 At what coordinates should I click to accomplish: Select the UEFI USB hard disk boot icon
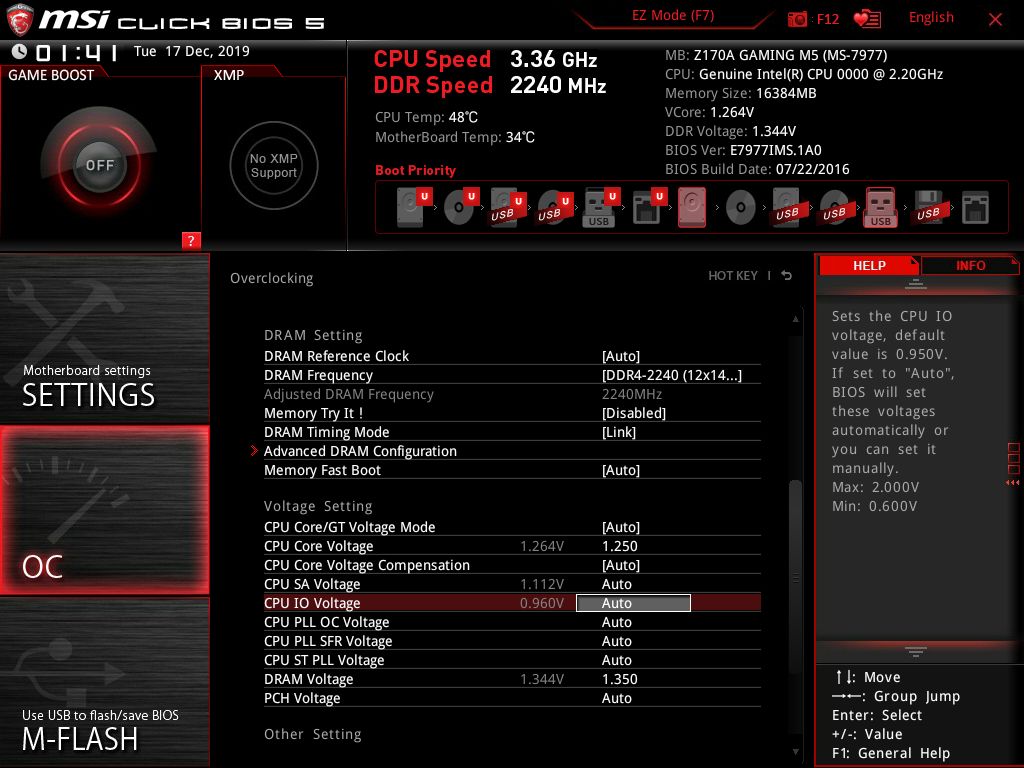tap(509, 207)
